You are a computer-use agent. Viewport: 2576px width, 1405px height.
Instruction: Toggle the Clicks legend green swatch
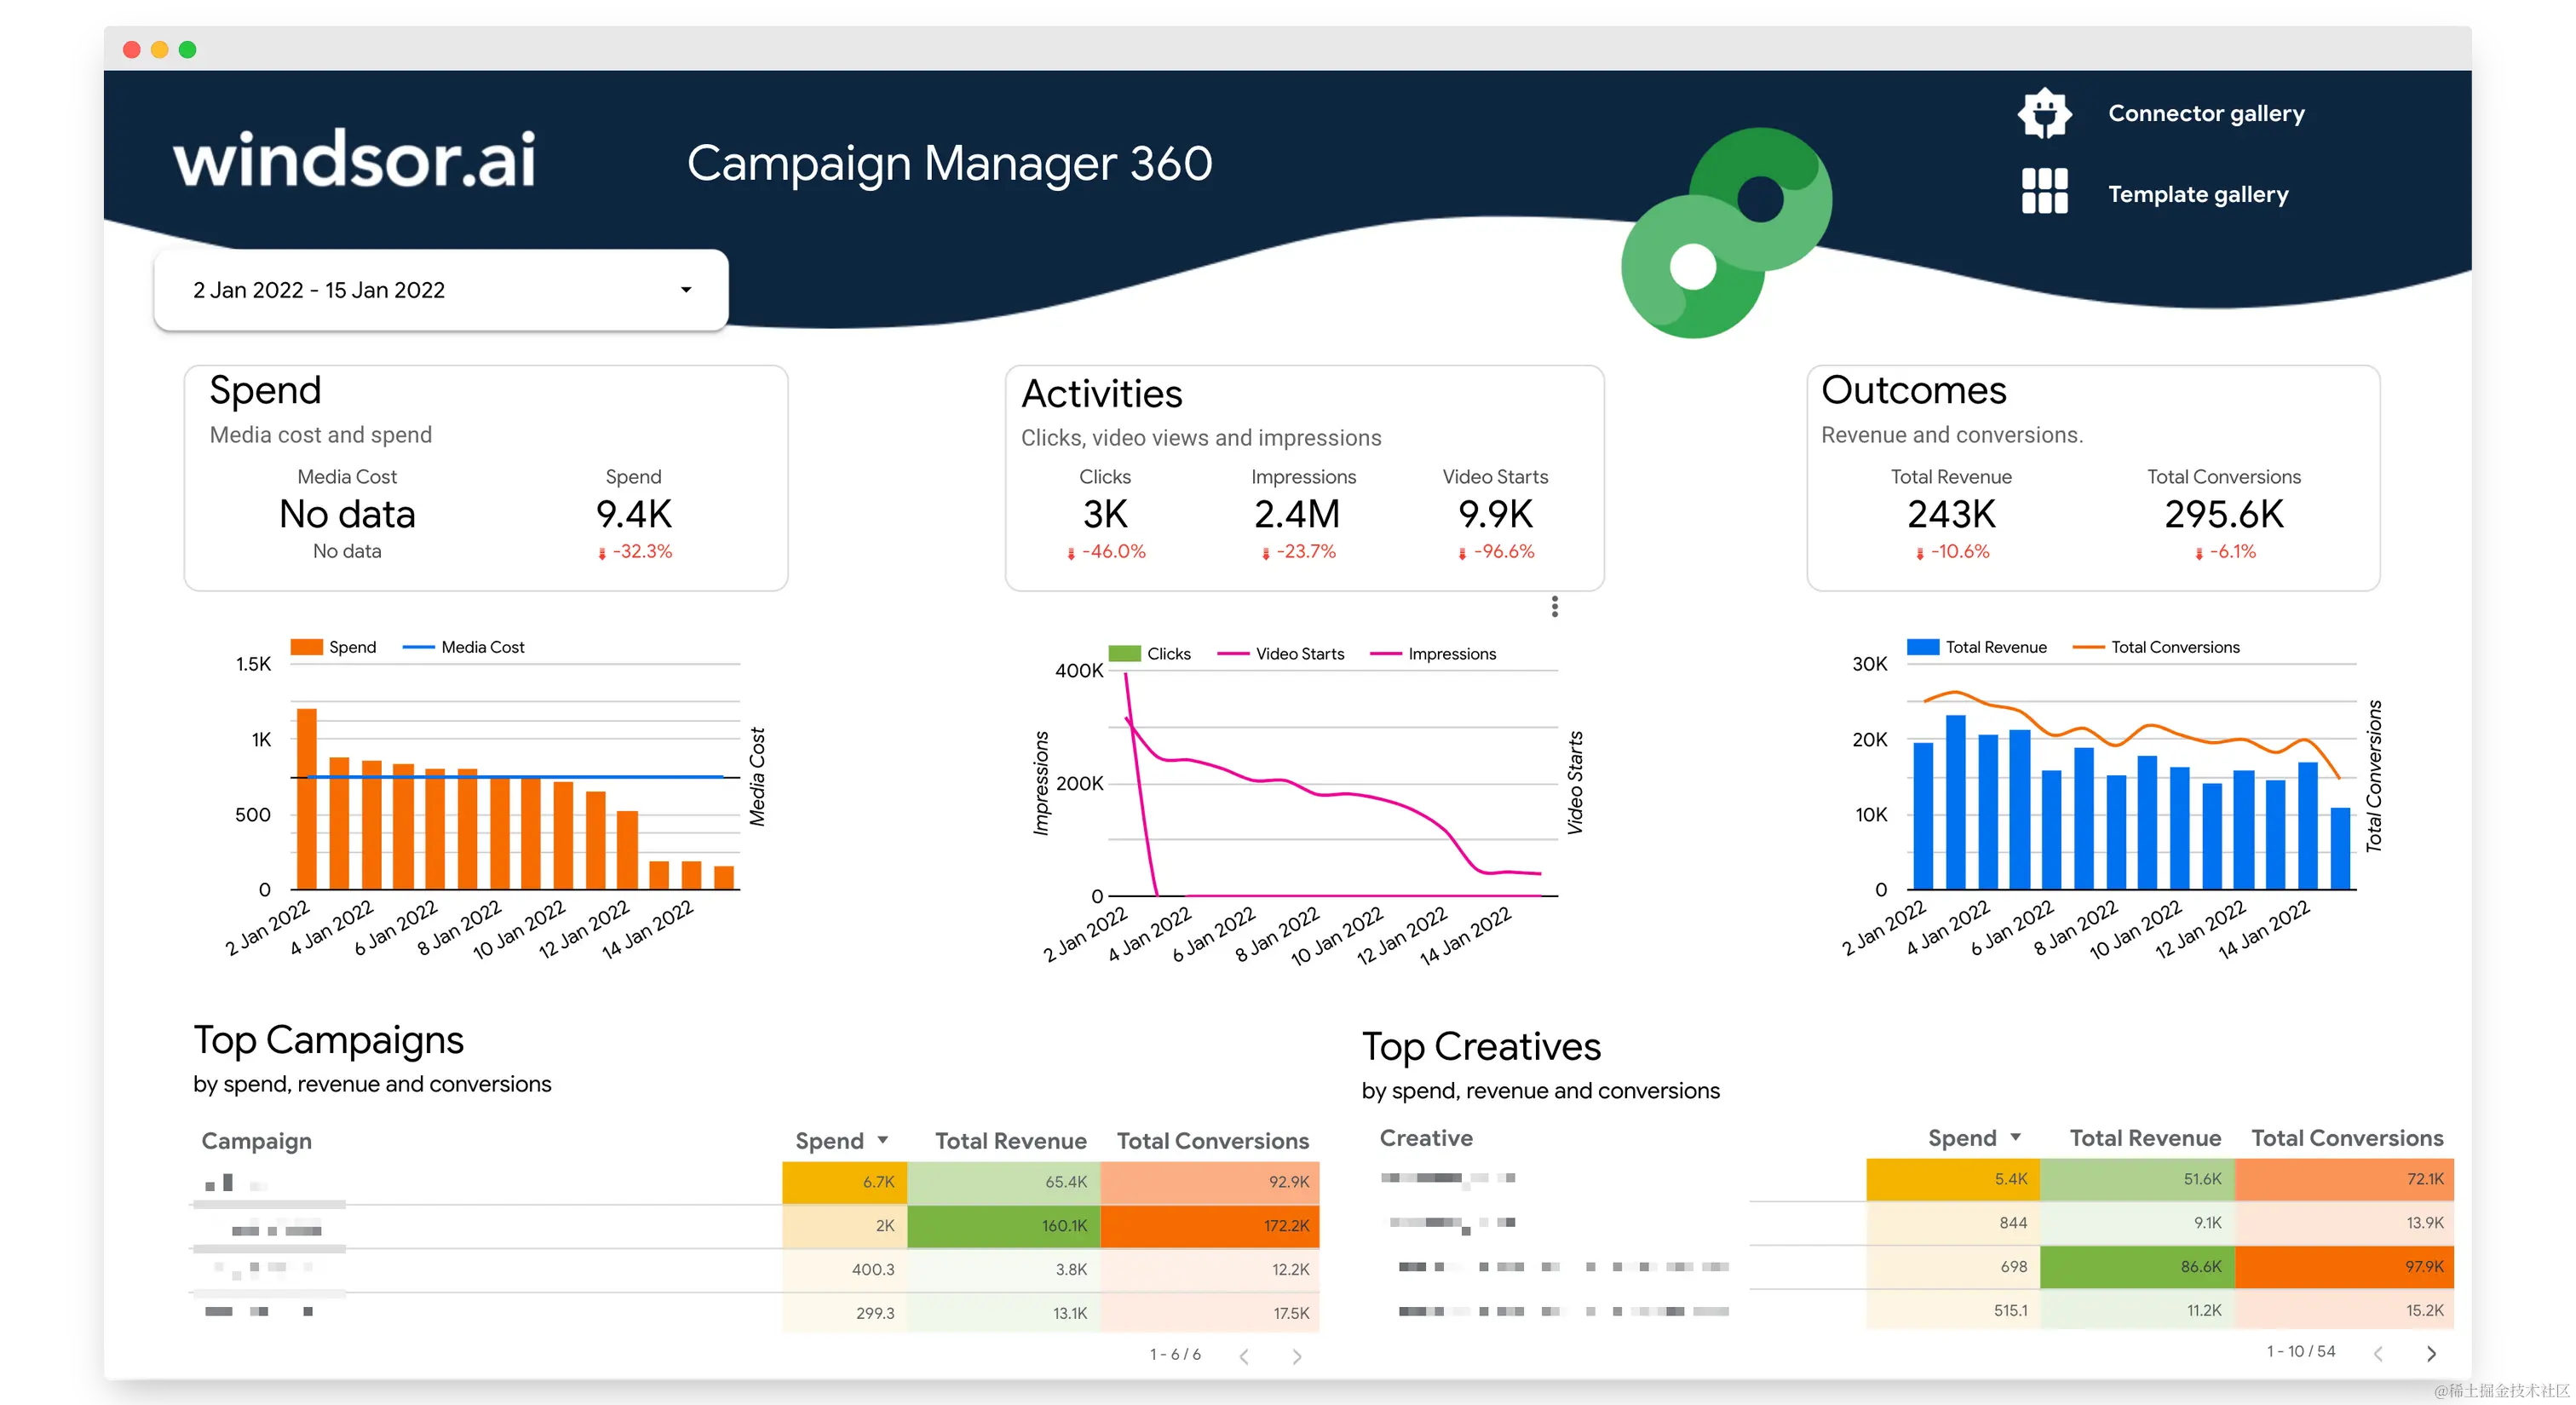pyautogui.click(x=1124, y=654)
